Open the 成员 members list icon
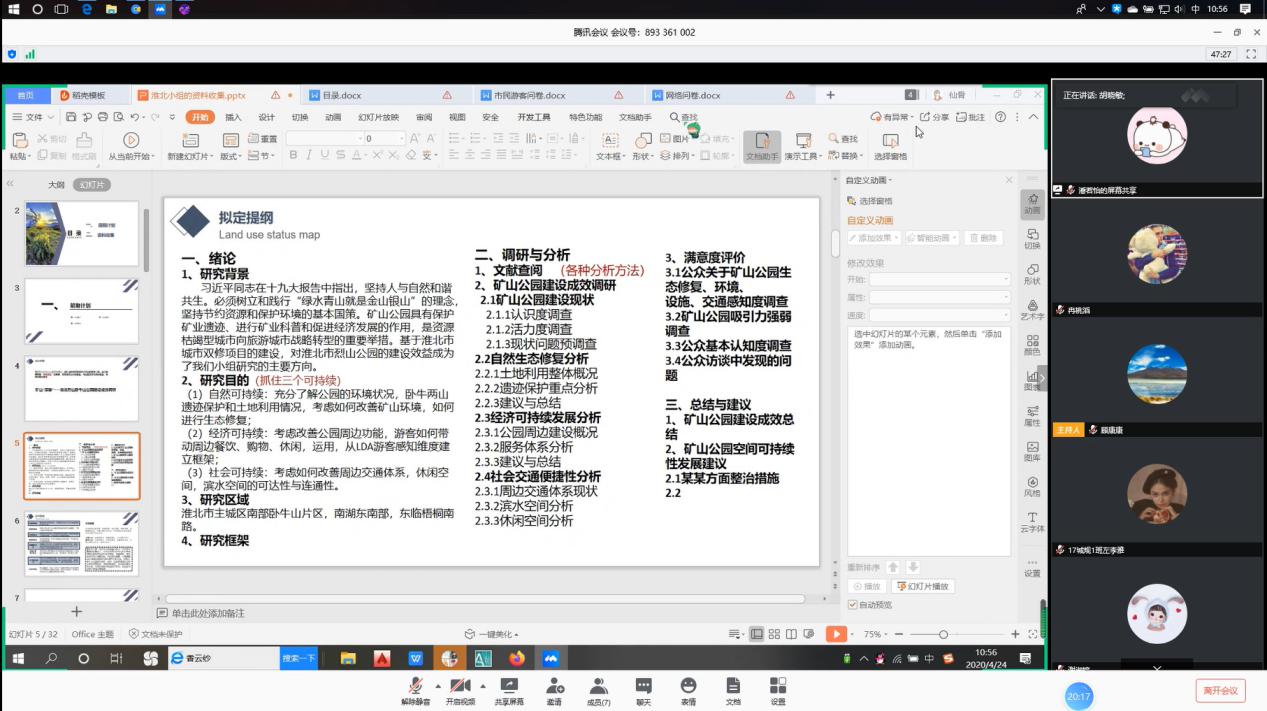1267x711 pixels. (x=598, y=686)
